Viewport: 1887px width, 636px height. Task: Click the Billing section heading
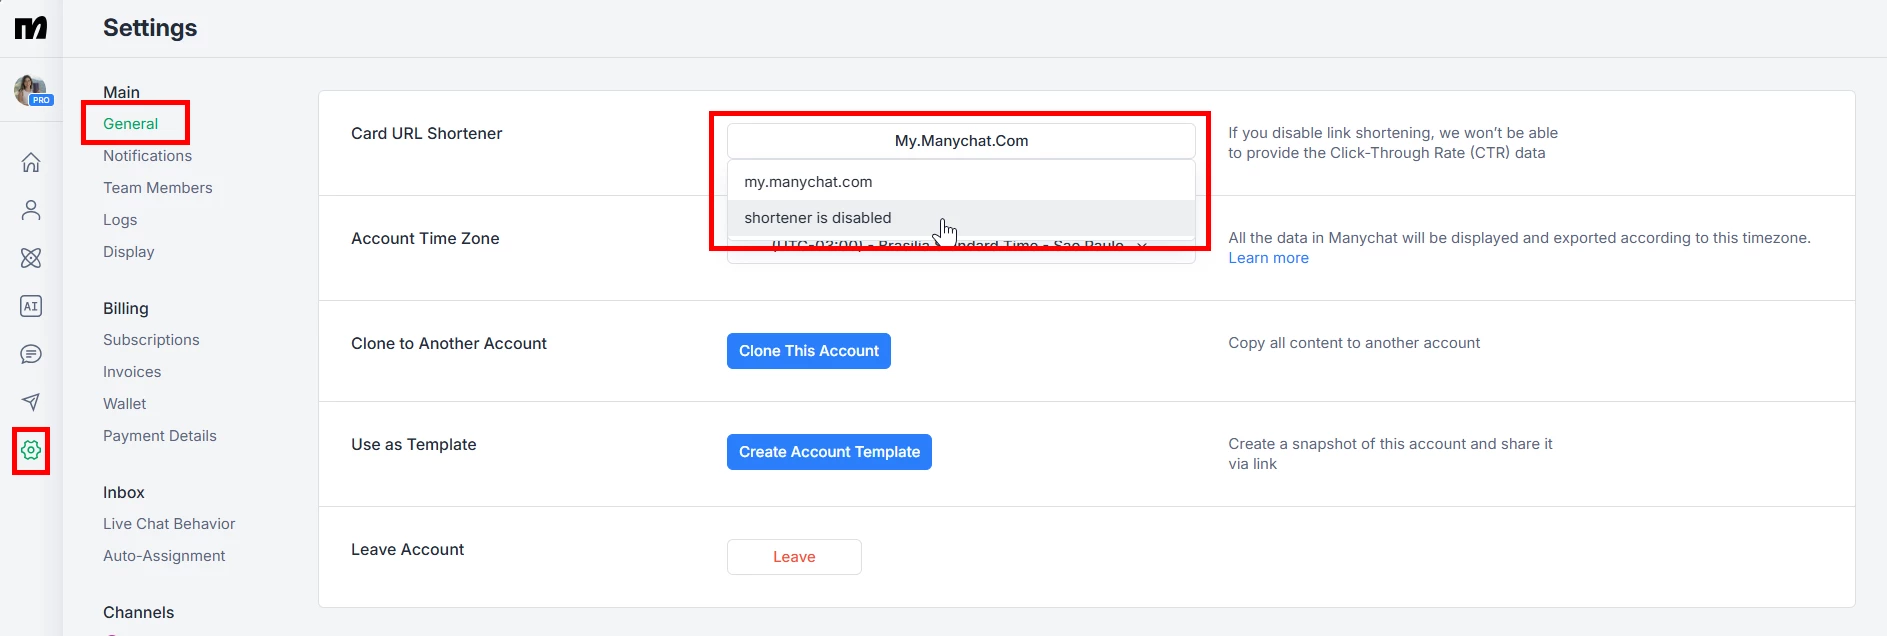click(x=125, y=308)
